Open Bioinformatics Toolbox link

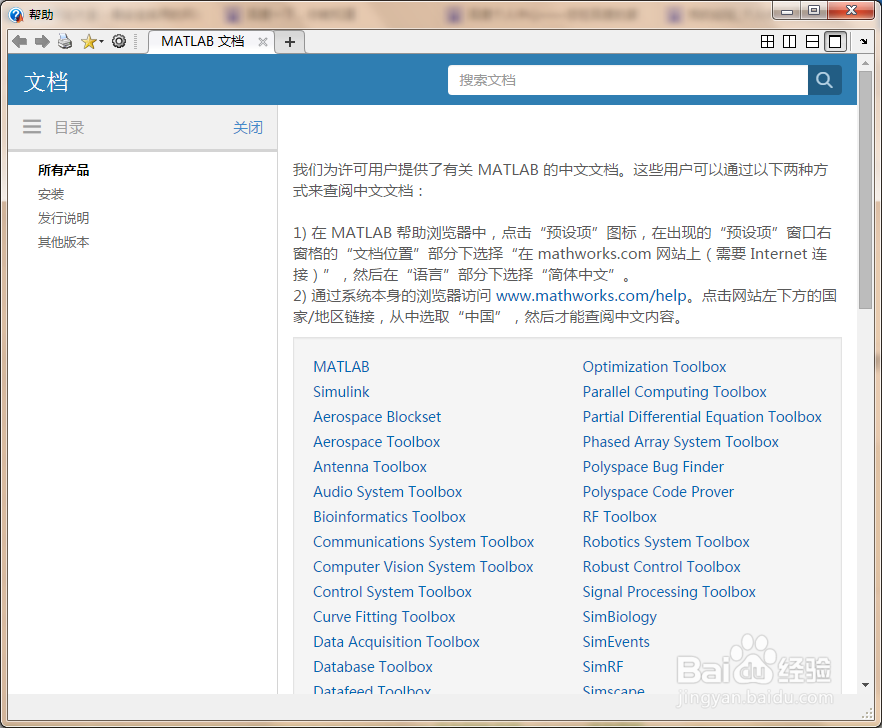pyautogui.click(x=389, y=517)
